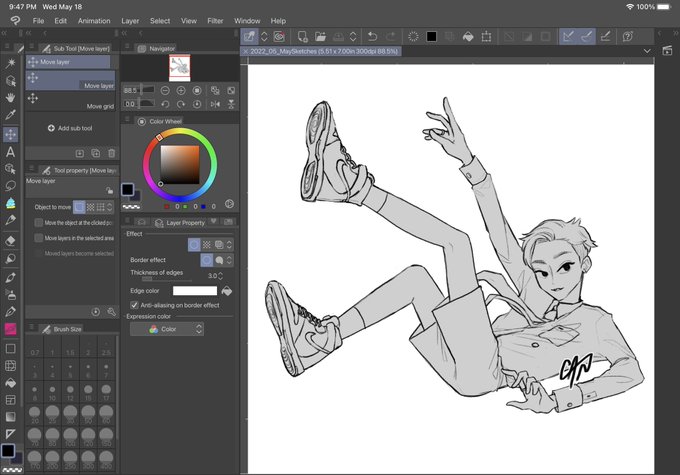Image resolution: width=680 pixels, height=475 pixels.
Task: Create a new canvas with the New icon
Action: click(x=302, y=37)
